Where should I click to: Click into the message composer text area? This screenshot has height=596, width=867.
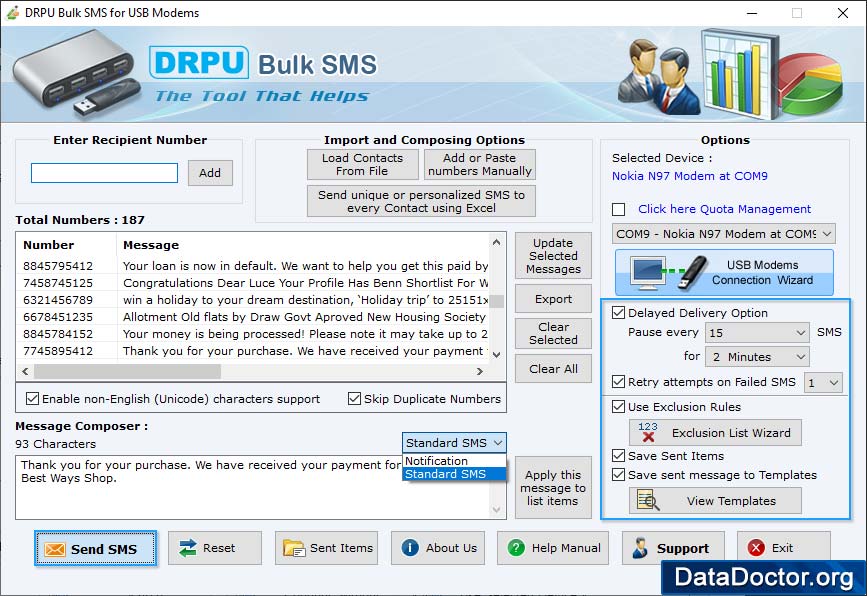tap(253, 487)
